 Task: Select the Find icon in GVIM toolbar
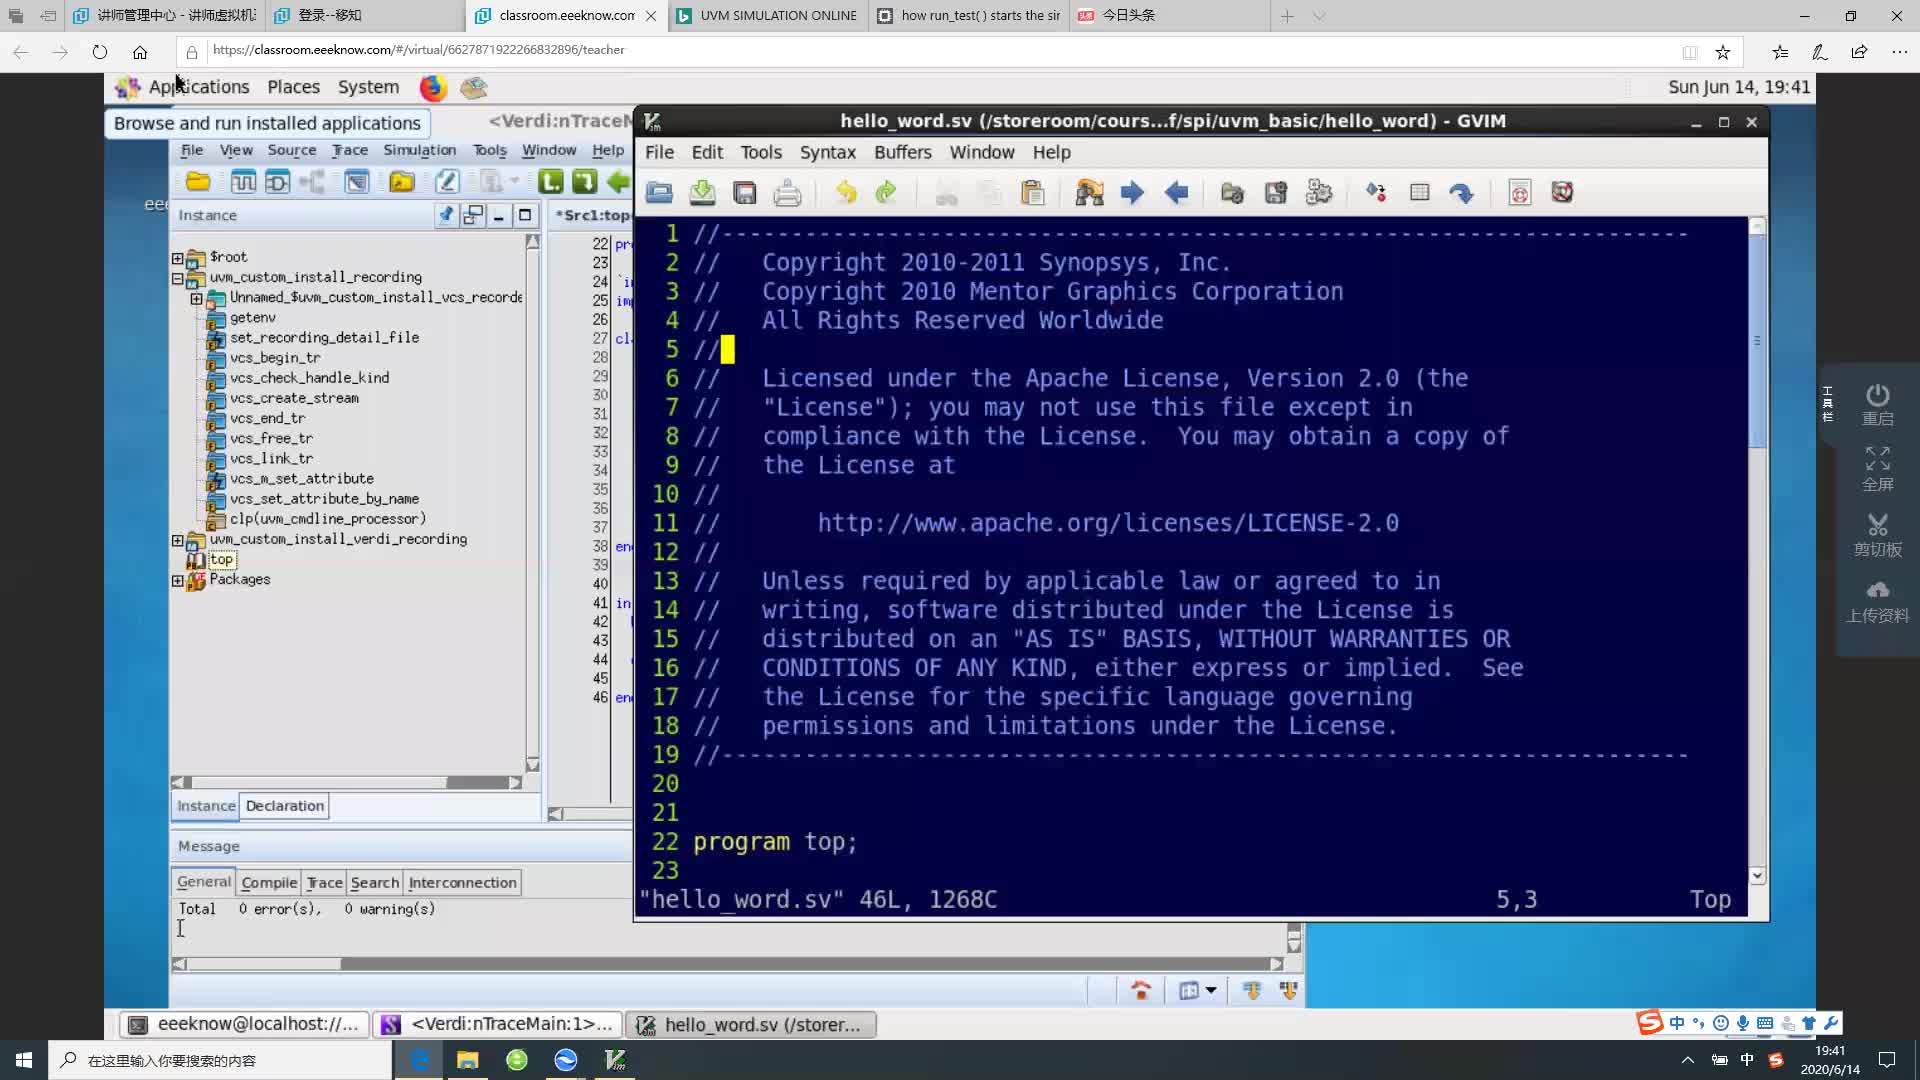click(1088, 194)
